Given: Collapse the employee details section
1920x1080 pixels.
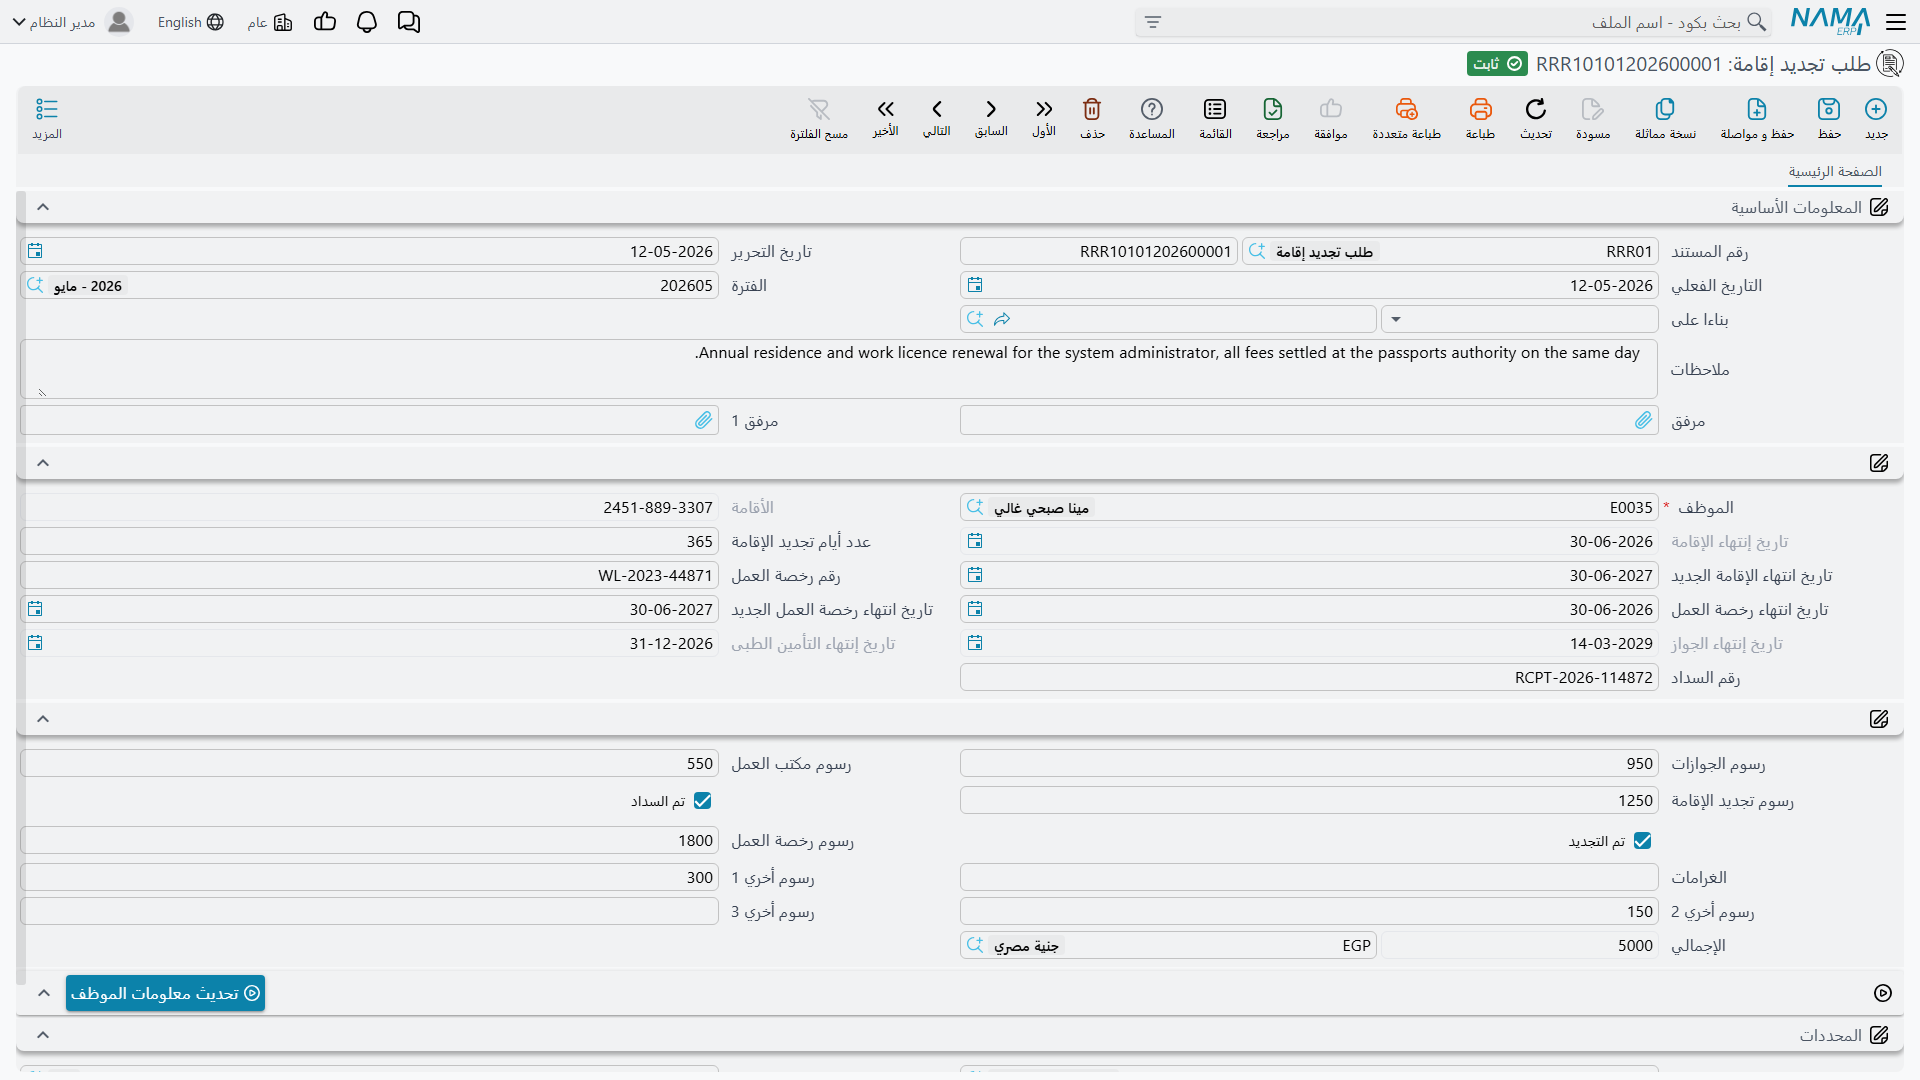Looking at the screenshot, I should [43, 463].
